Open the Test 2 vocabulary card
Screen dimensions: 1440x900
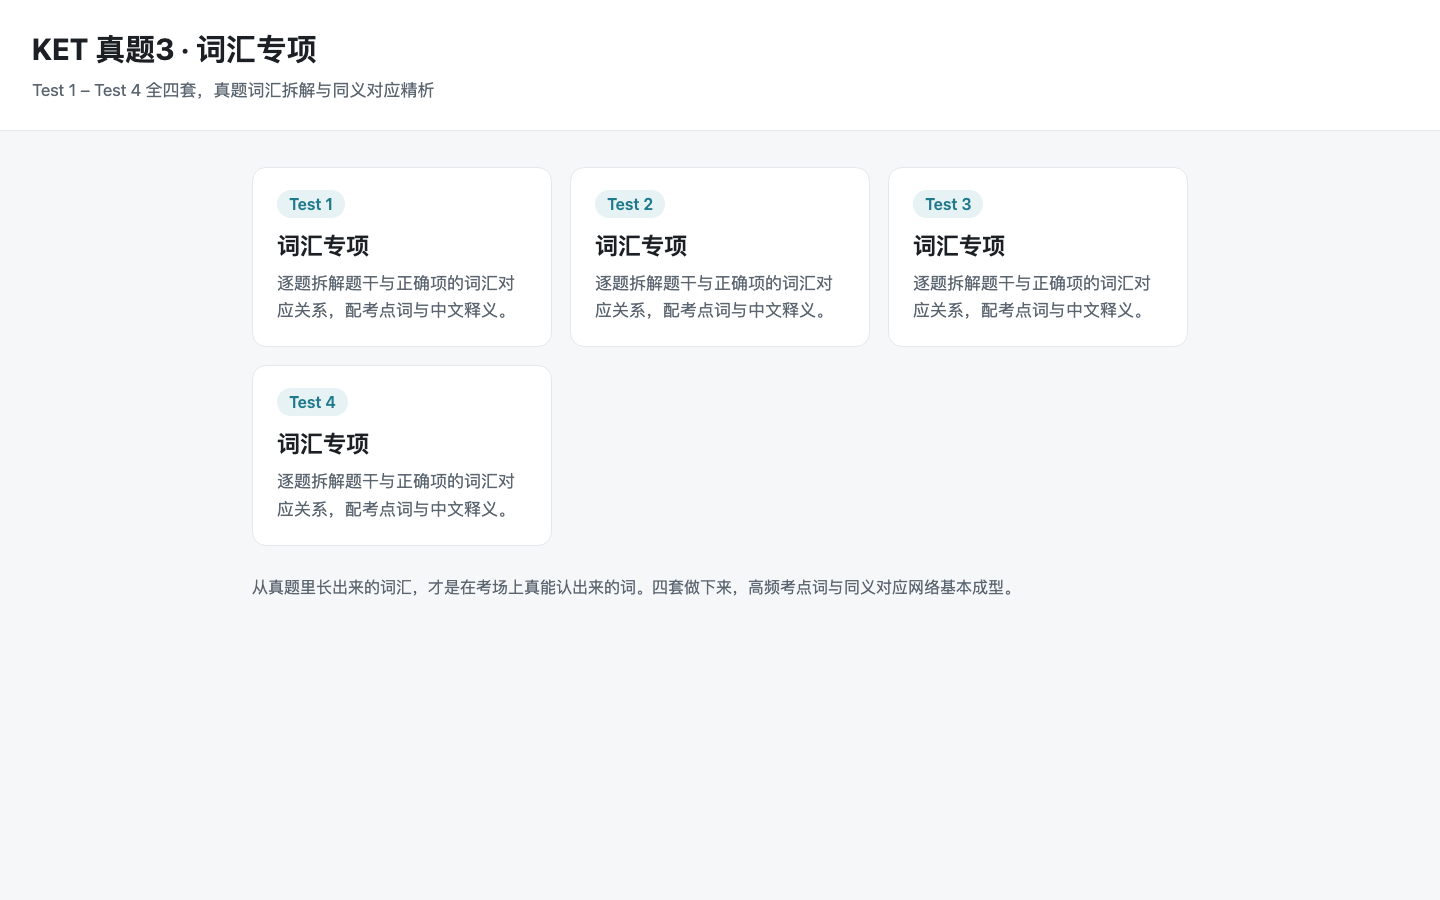coord(720,257)
